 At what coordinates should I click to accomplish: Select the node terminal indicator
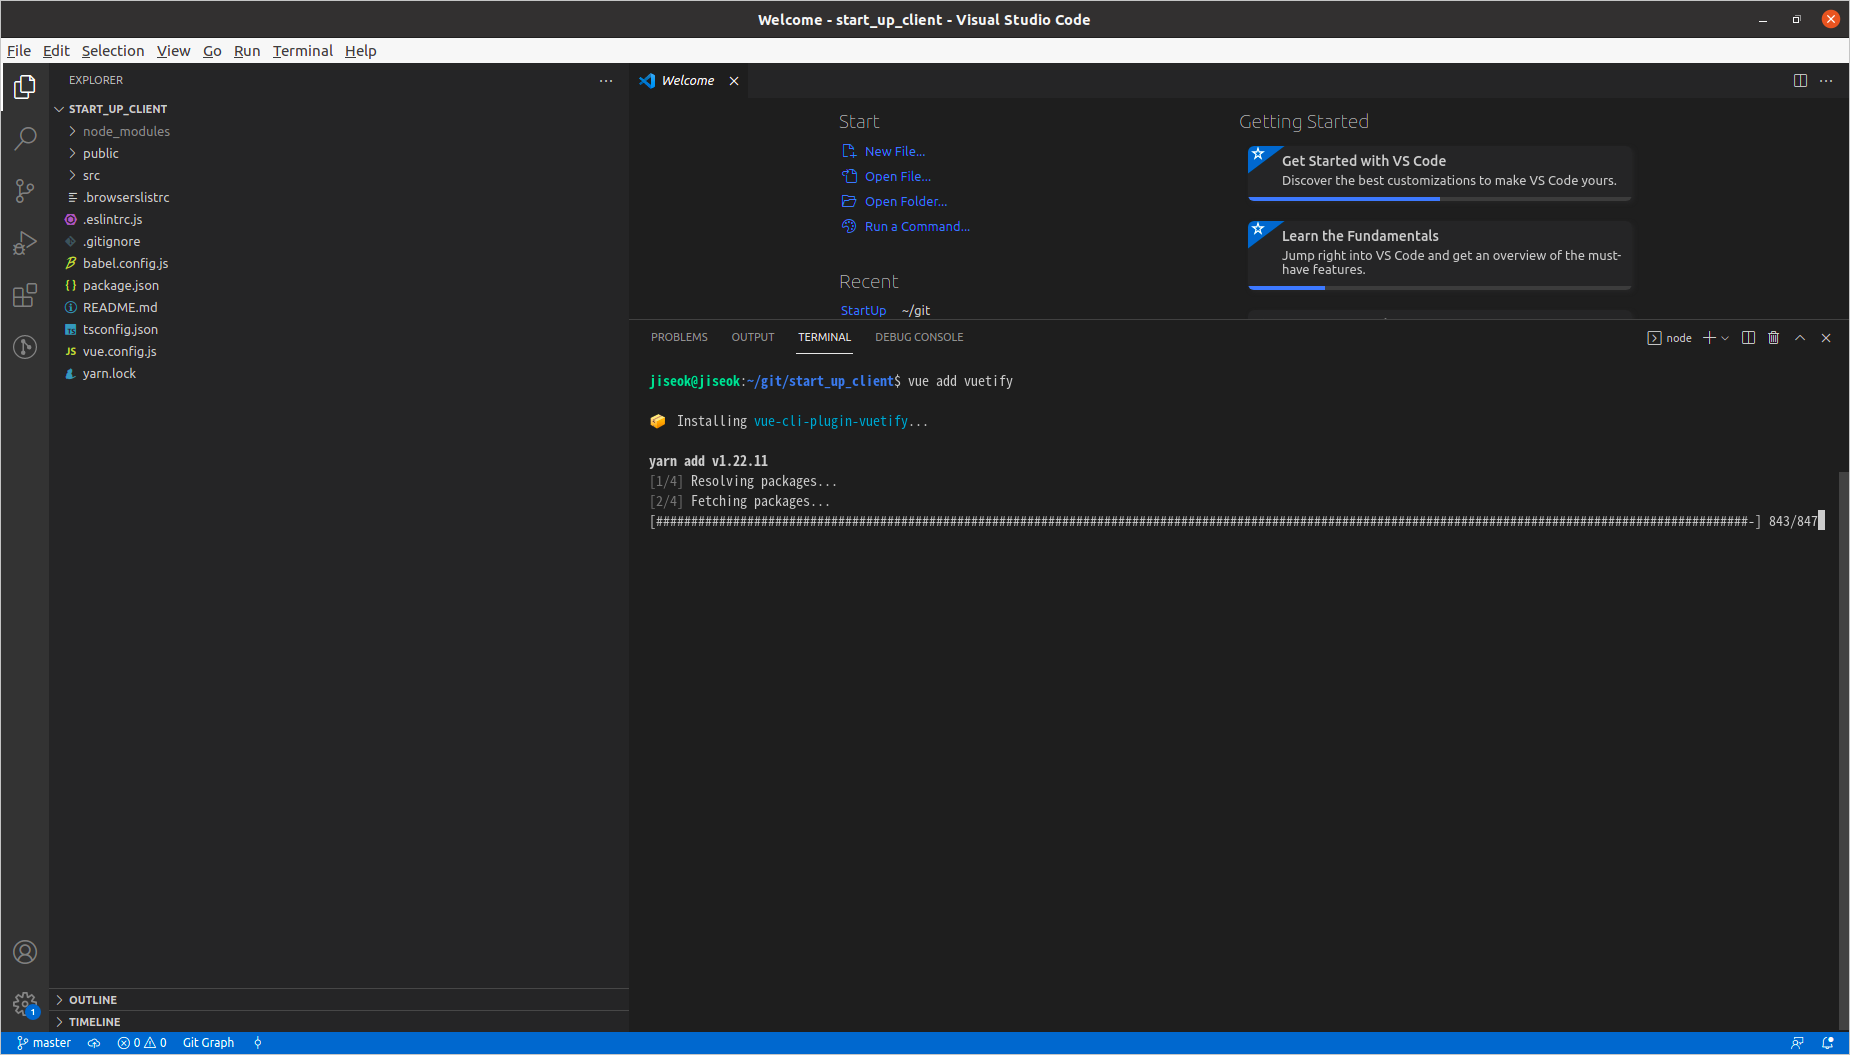pyautogui.click(x=1670, y=338)
